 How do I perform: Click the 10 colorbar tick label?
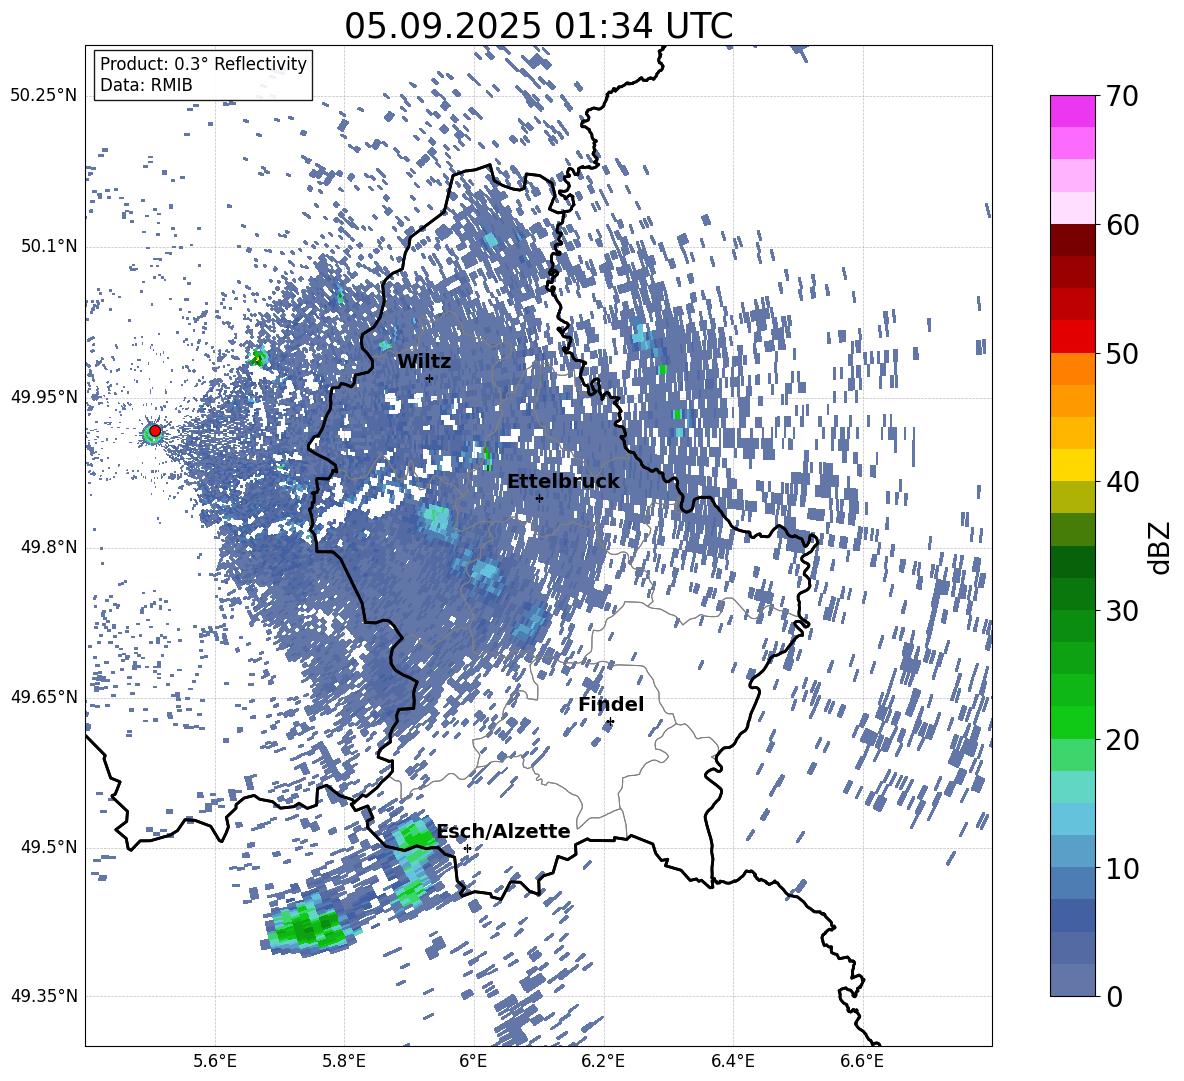pyautogui.click(x=1122, y=868)
